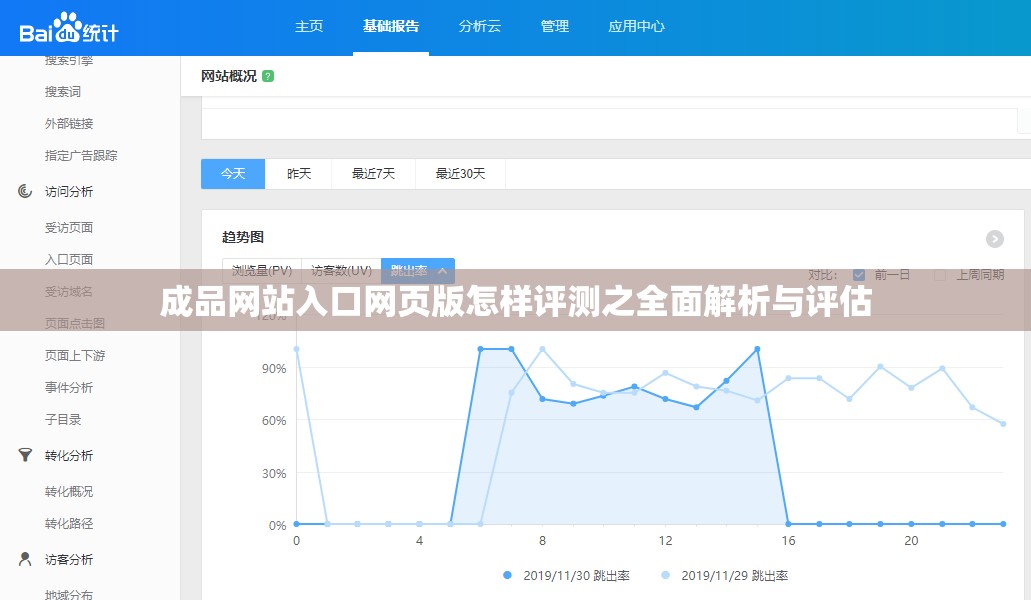1031x600 pixels.
Task: Click the 访客分析 person icon
Action: 25,559
